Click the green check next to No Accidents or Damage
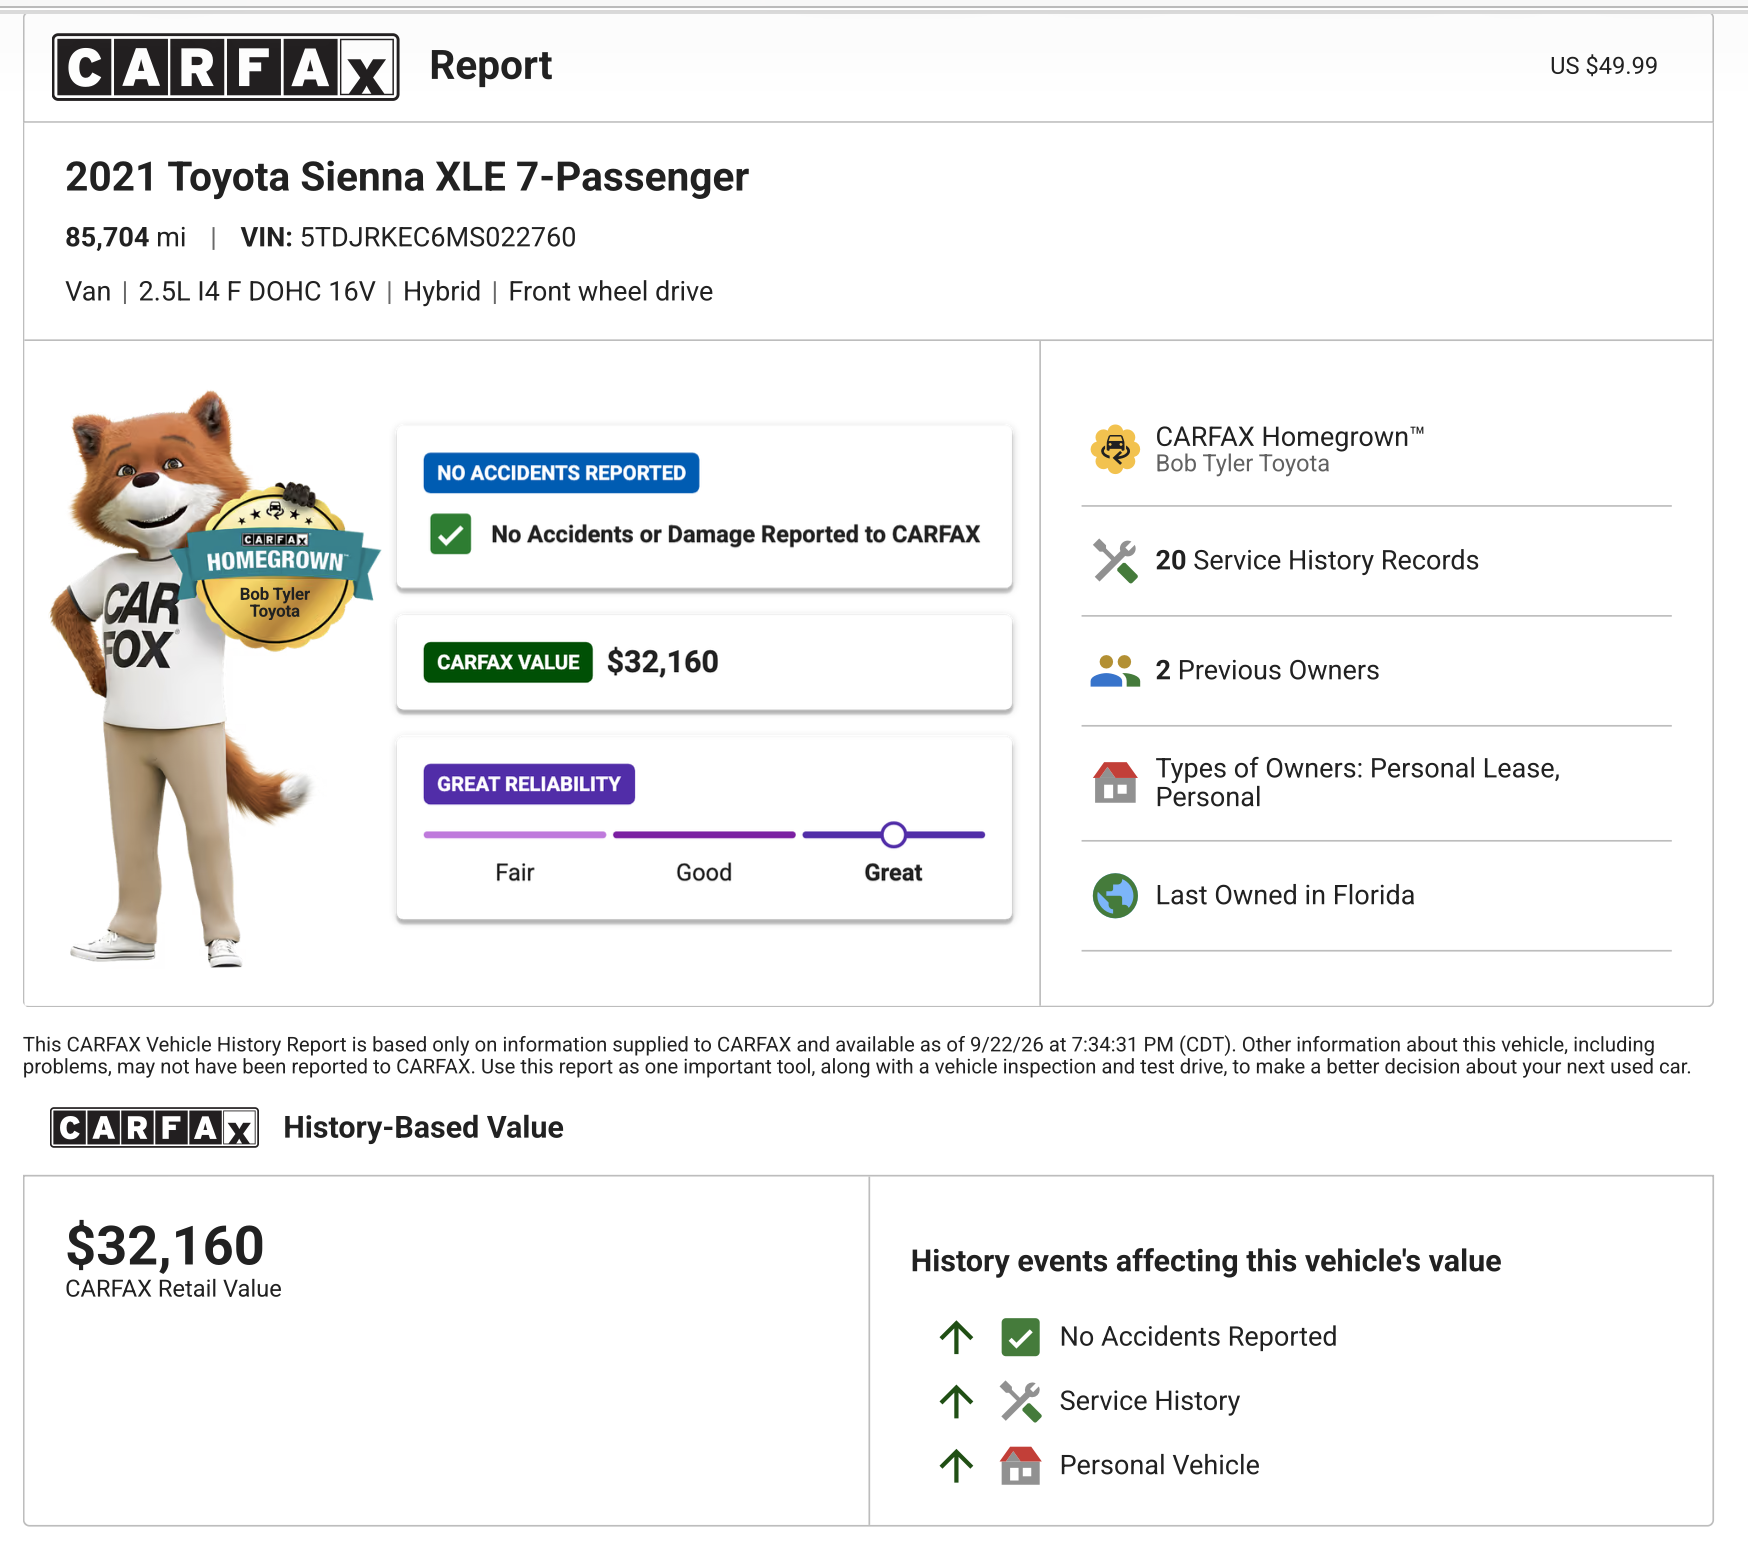 point(451,534)
